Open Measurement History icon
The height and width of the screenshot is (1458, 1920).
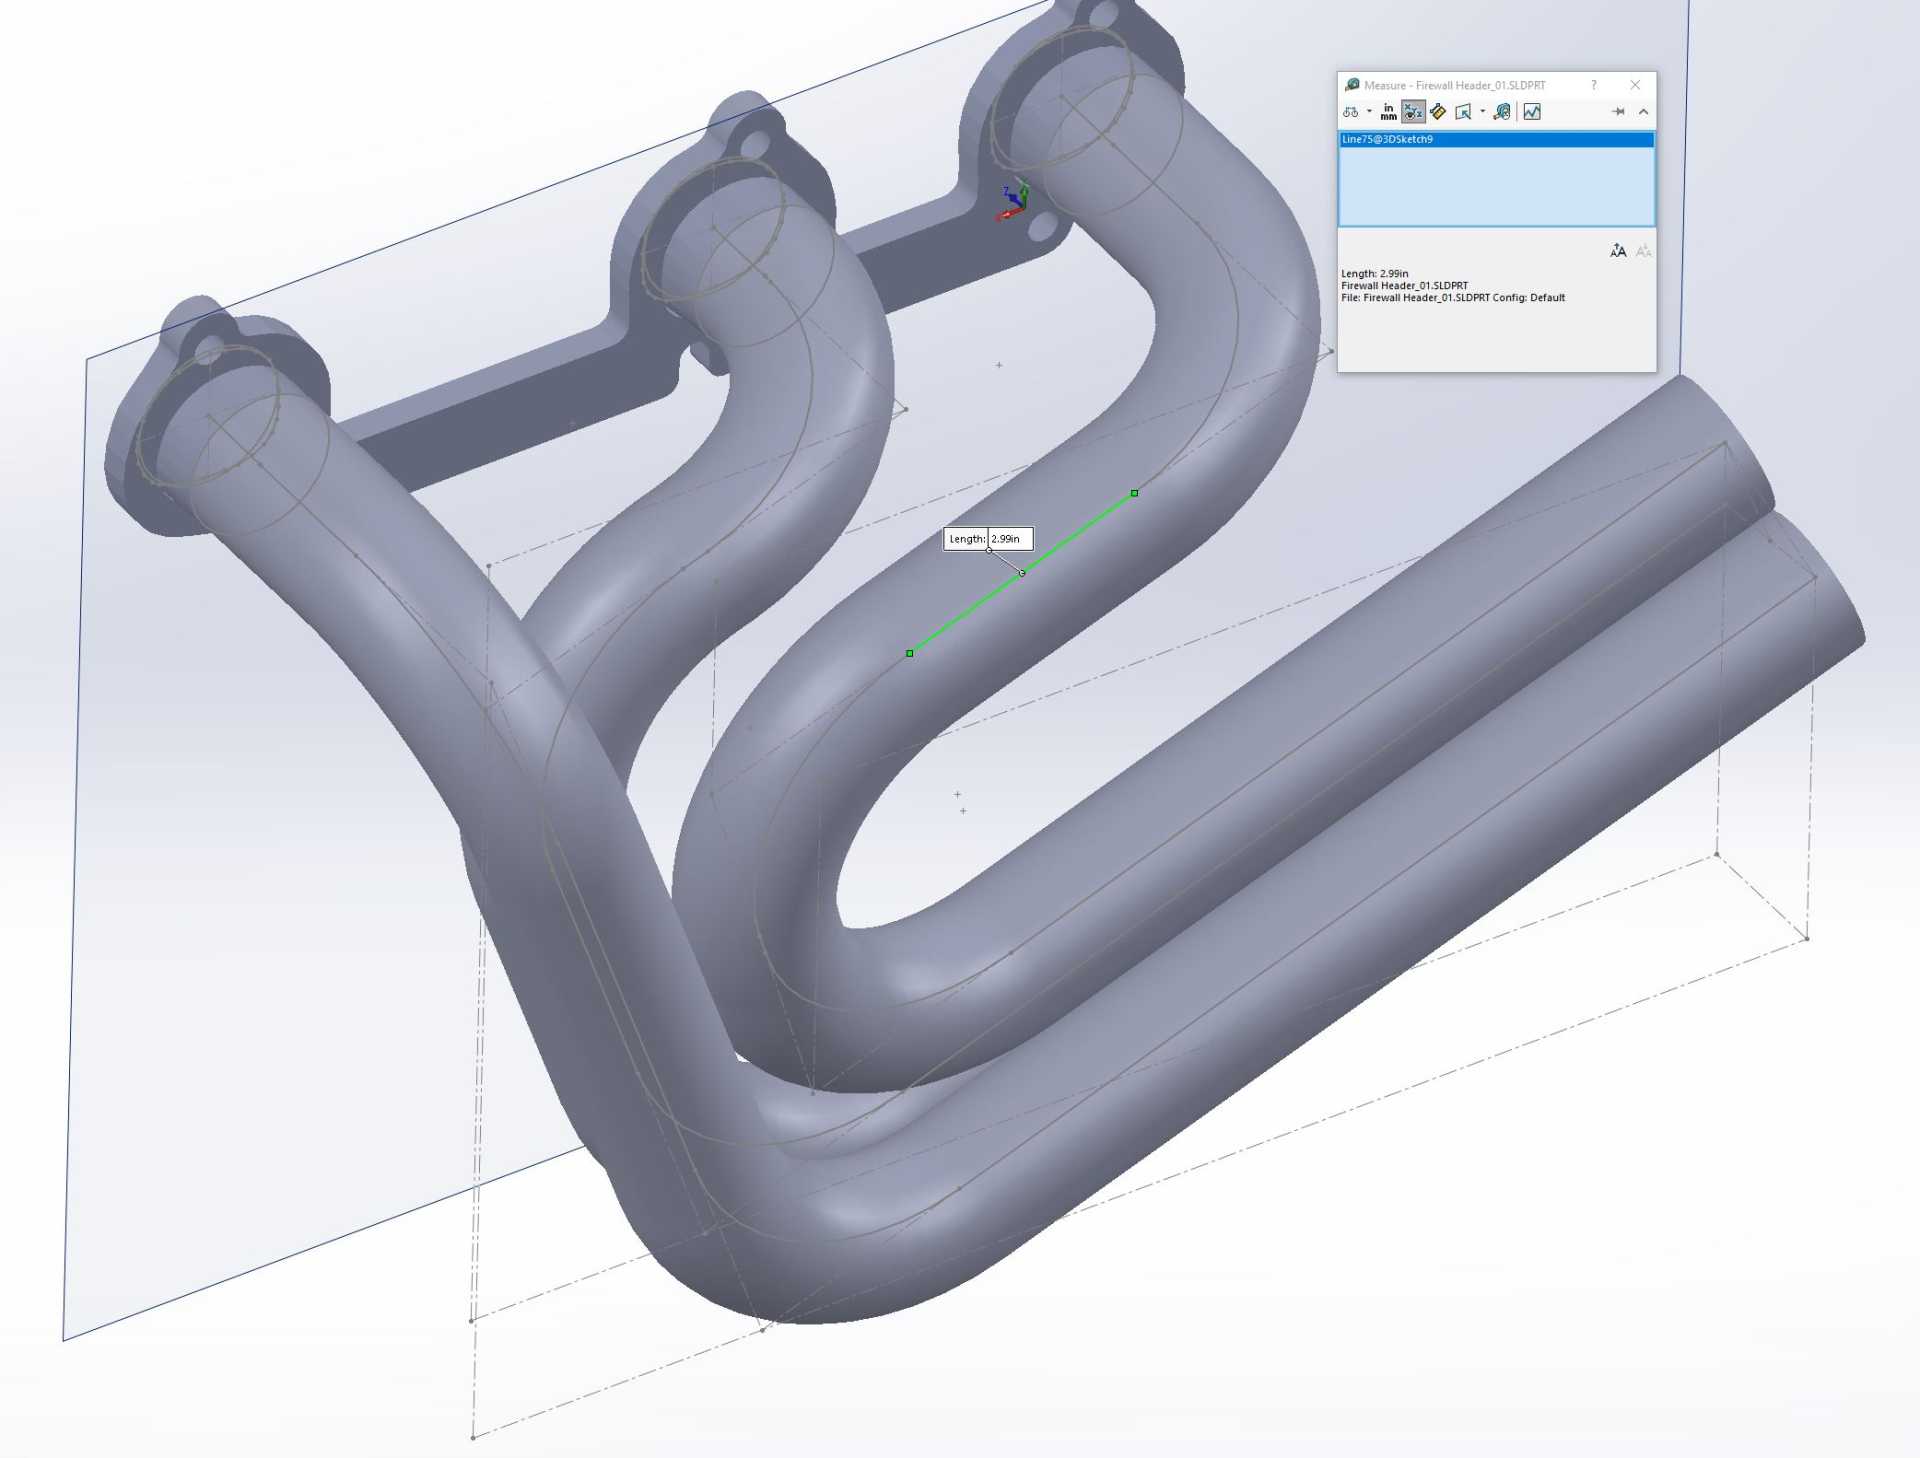tap(1502, 112)
